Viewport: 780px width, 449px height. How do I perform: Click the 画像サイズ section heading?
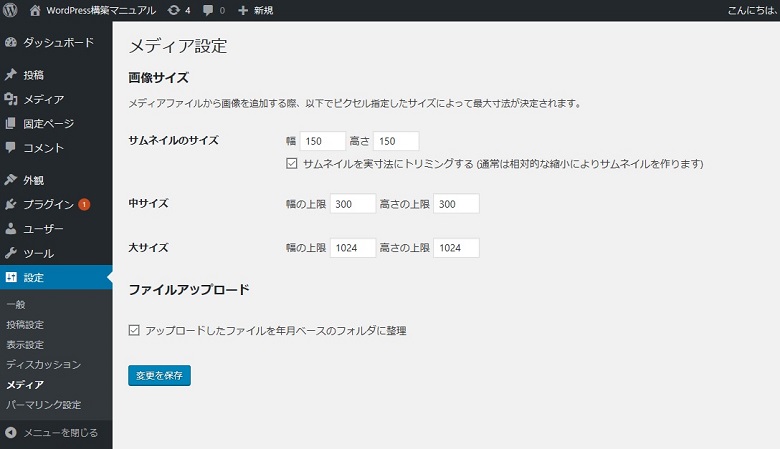pyautogui.click(x=159, y=78)
